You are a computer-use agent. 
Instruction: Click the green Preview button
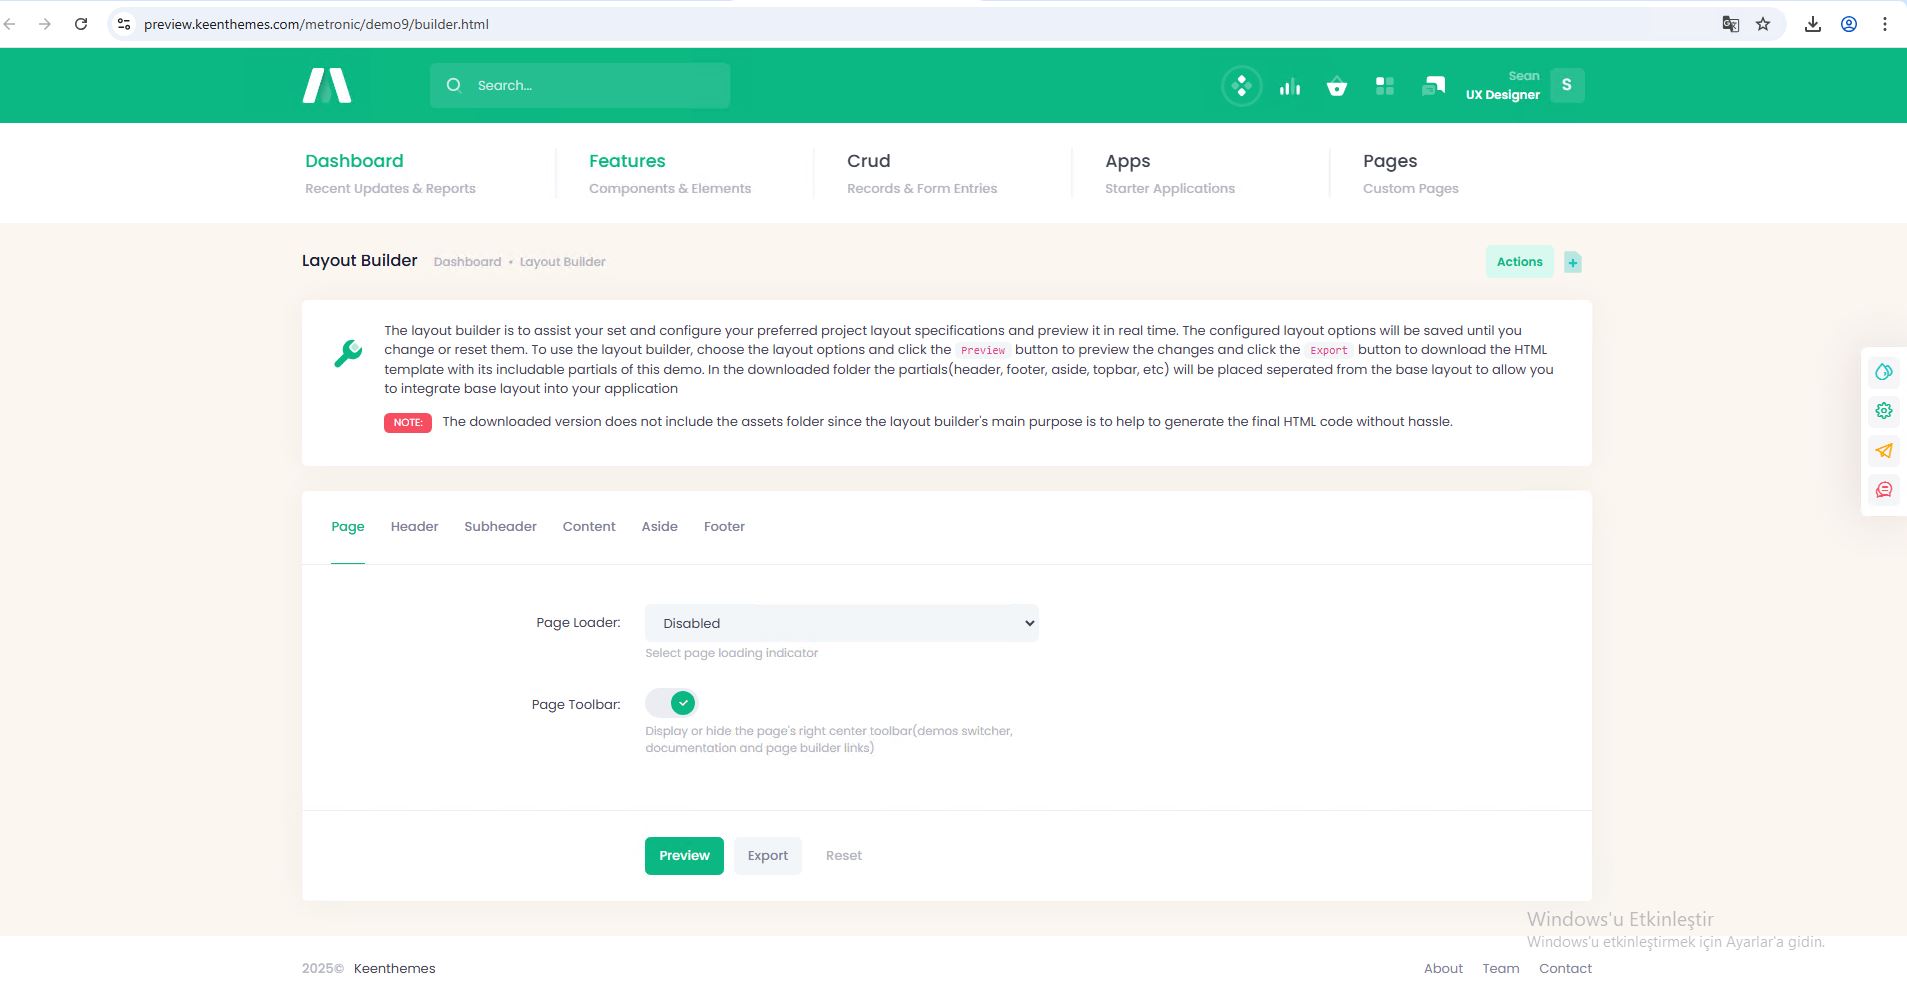(684, 856)
